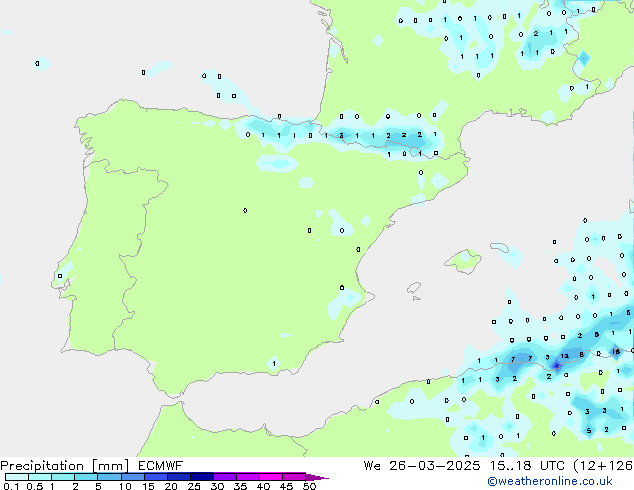This screenshot has width=634, height=490.
Task: Click the 'We' weekday abbreviation
Action: [372, 466]
